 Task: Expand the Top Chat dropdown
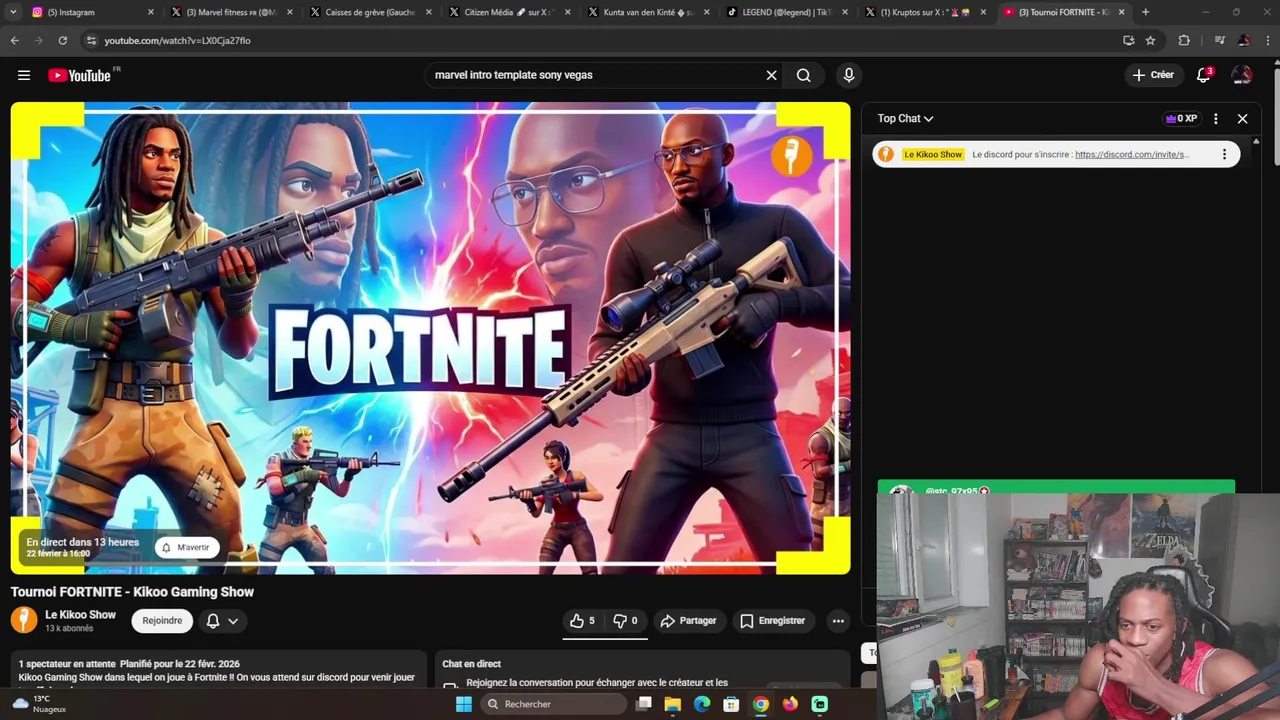point(905,118)
